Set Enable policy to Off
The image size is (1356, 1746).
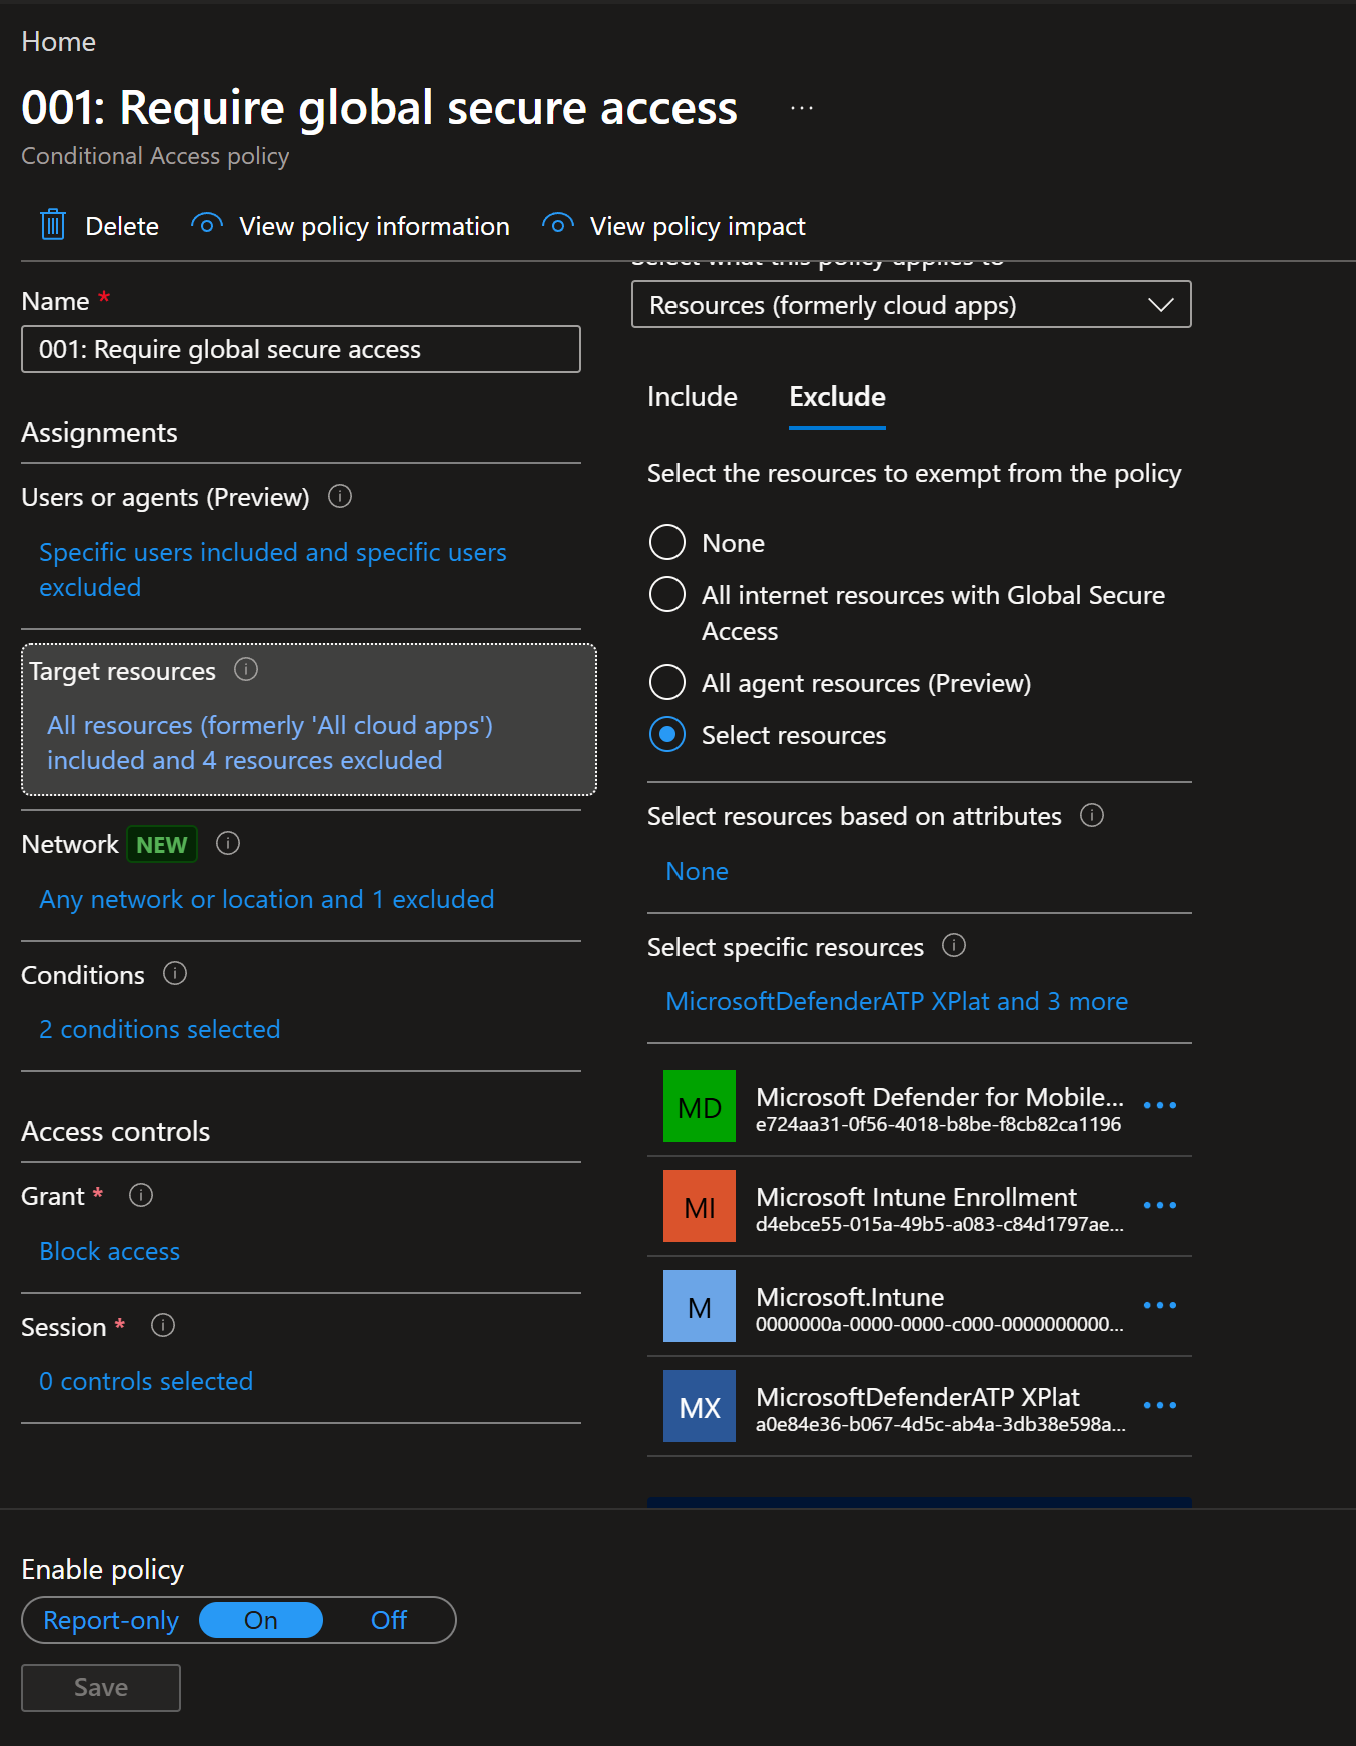point(389,1620)
